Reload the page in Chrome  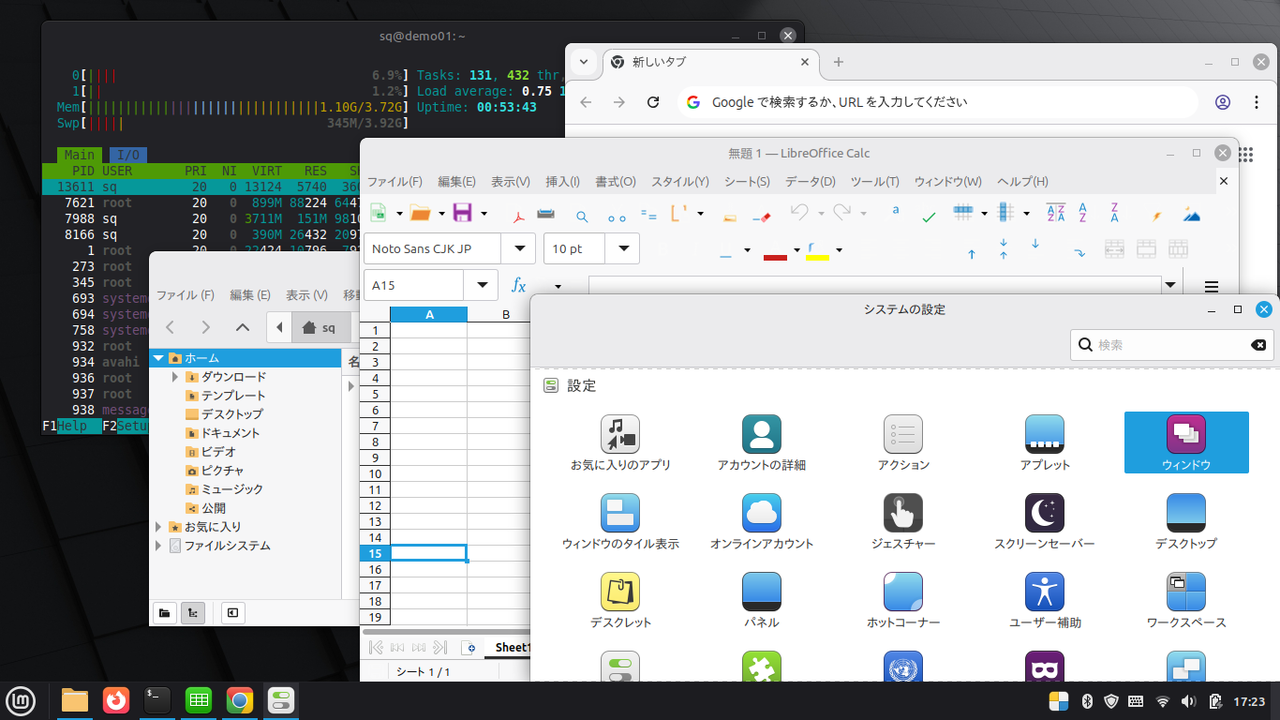(x=653, y=101)
